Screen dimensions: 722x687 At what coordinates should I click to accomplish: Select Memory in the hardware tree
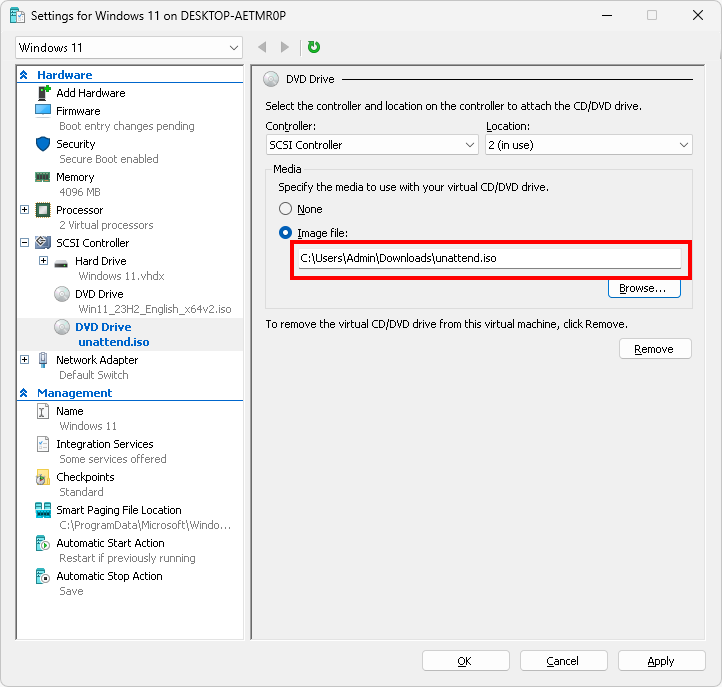(x=75, y=177)
